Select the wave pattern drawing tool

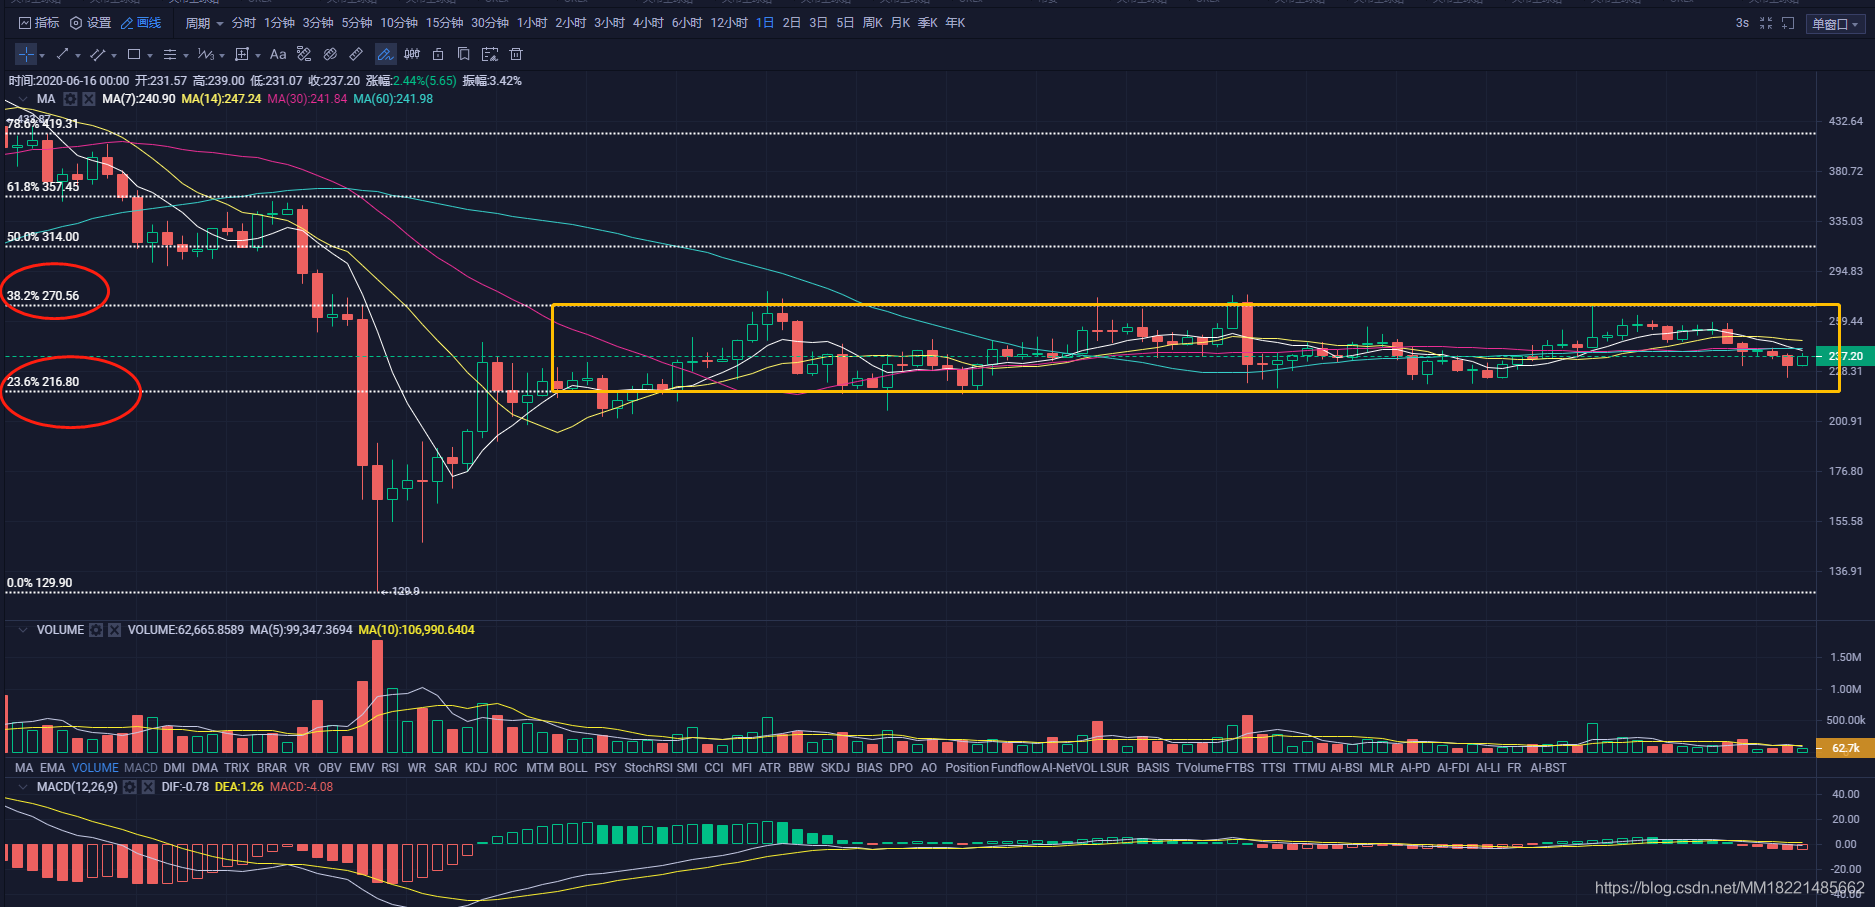tap(205, 54)
